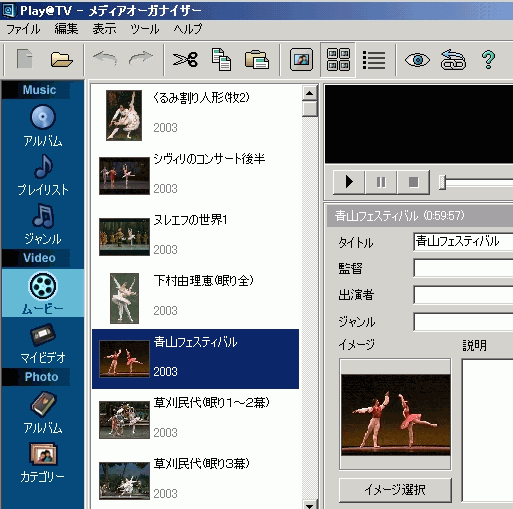Open the 編集 menu
Screen dimensions: 513x509
pyautogui.click(x=66, y=29)
